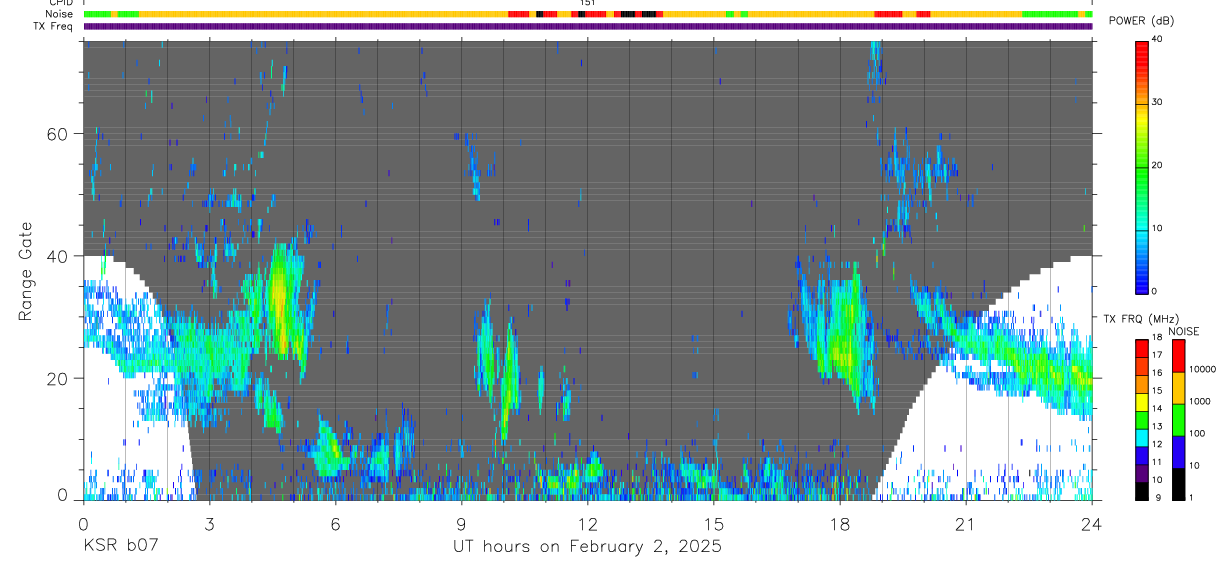Click the 18 tick on UT hours axis

pos(840,524)
